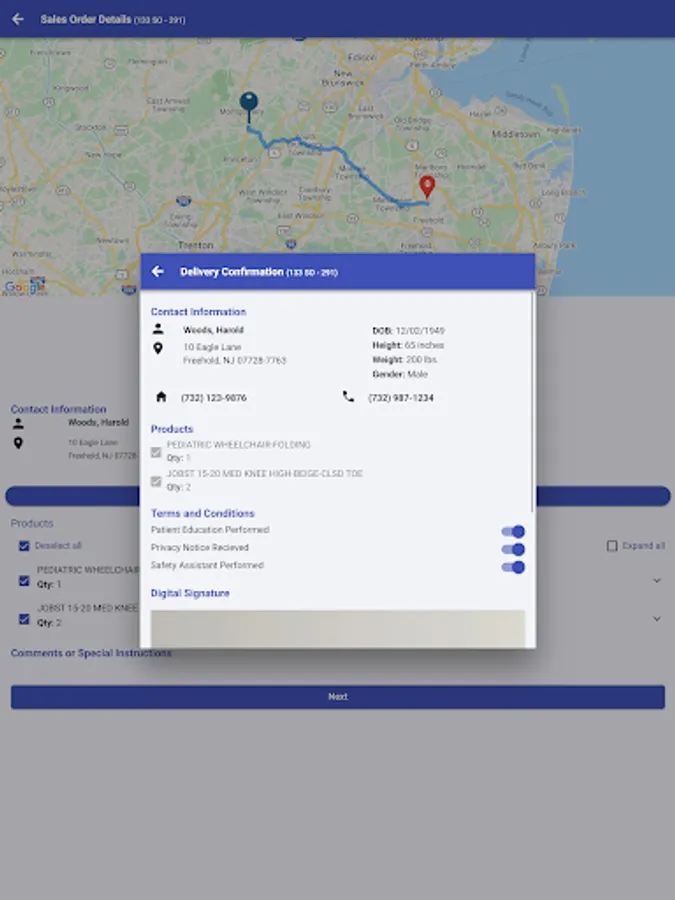Click Contact Information heading in dialog
Screen dimensions: 675x900
[x=198, y=312]
